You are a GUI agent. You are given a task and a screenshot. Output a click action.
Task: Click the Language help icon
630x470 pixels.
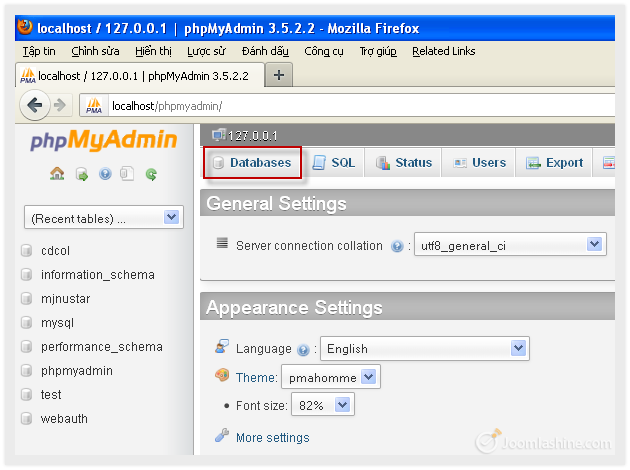[x=303, y=350]
